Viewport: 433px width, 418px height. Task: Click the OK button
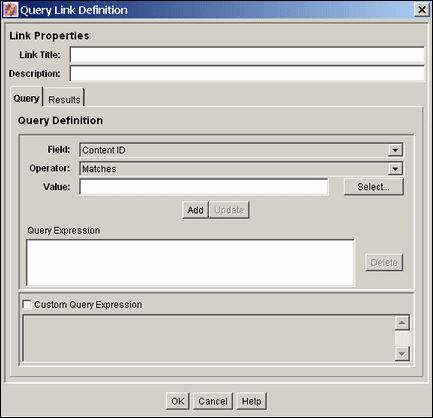(178, 401)
